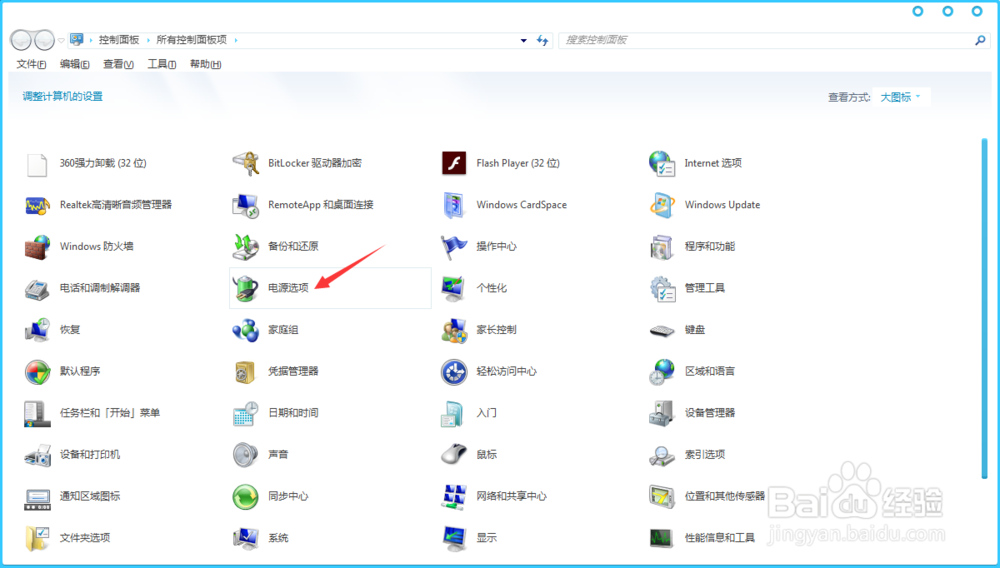
Task: Open Windows 防火墙 brick wall icon
Action: point(37,247)
